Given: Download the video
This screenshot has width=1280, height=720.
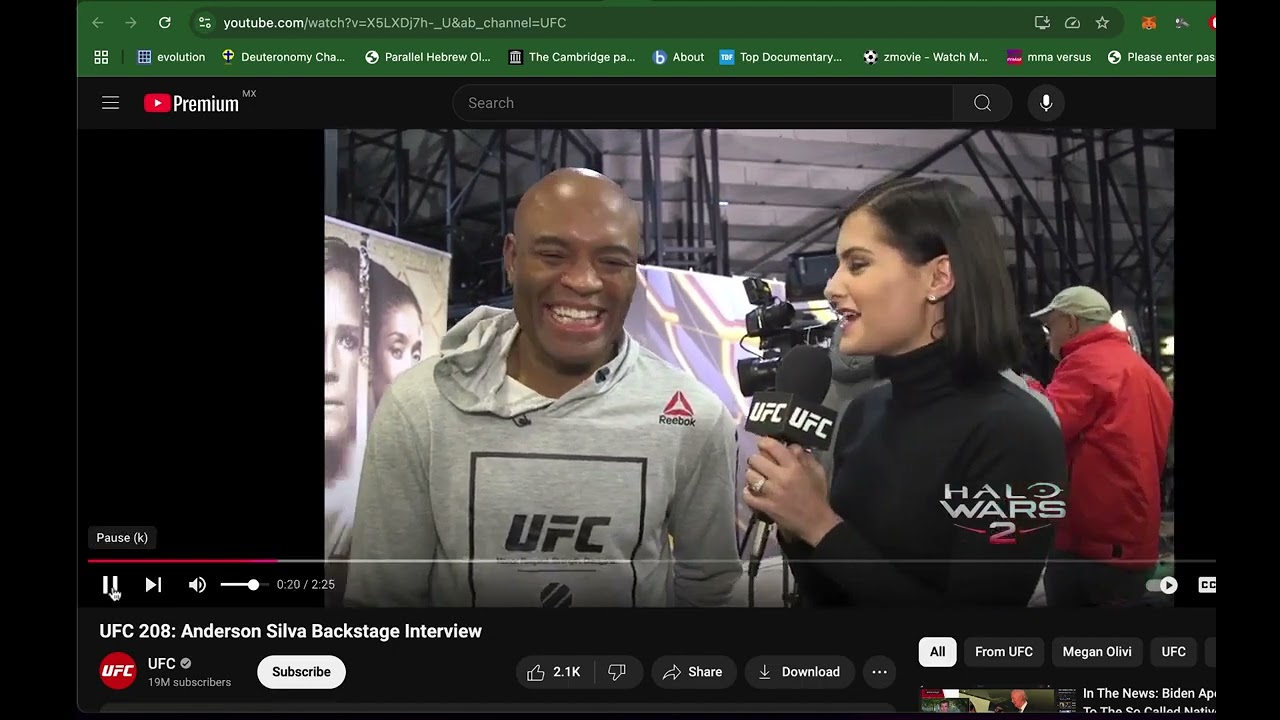Looking at the screenshot, I should [799, 672].
